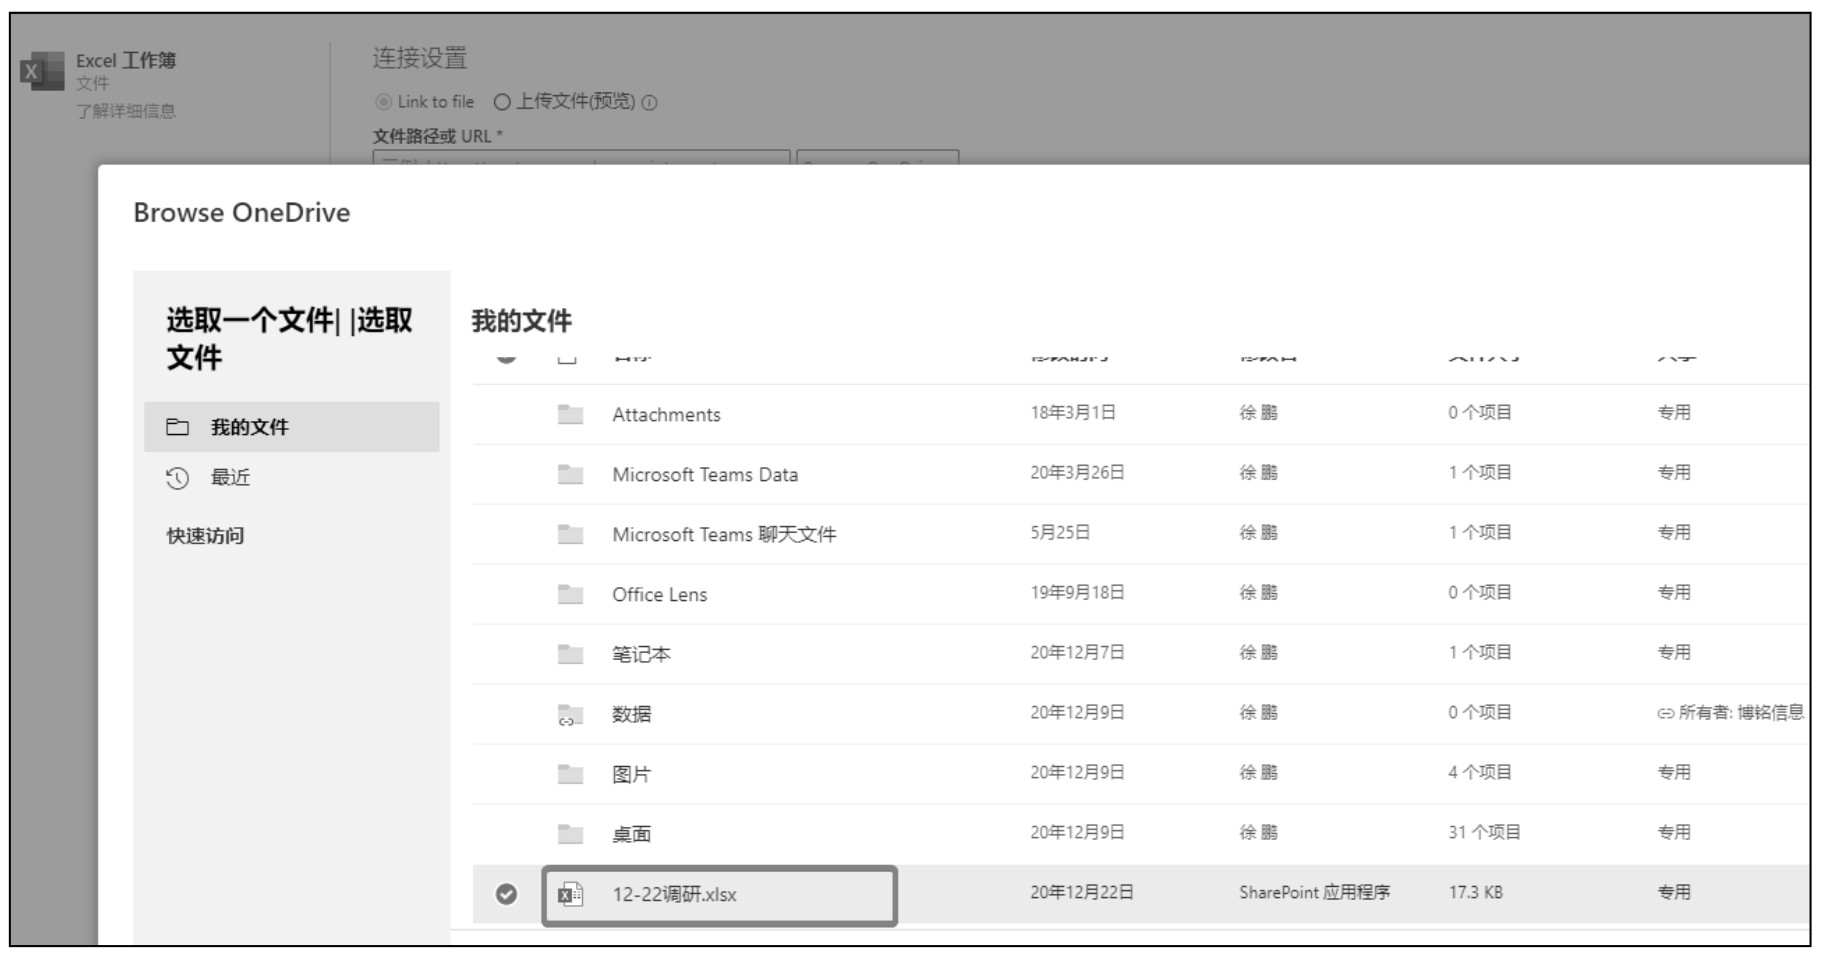Click the Microsoft Teams 聊天文件 folder icon
This screenshot has height=957, width=1825.
coord(570,534)
